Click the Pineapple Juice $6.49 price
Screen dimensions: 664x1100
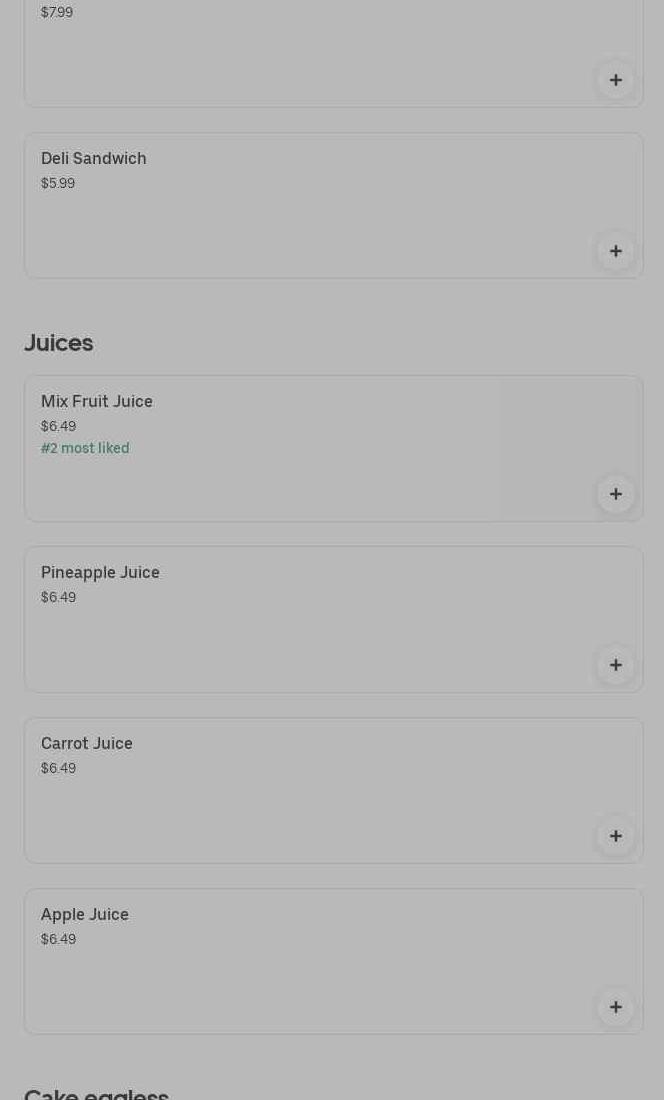(x=58, y=597)
